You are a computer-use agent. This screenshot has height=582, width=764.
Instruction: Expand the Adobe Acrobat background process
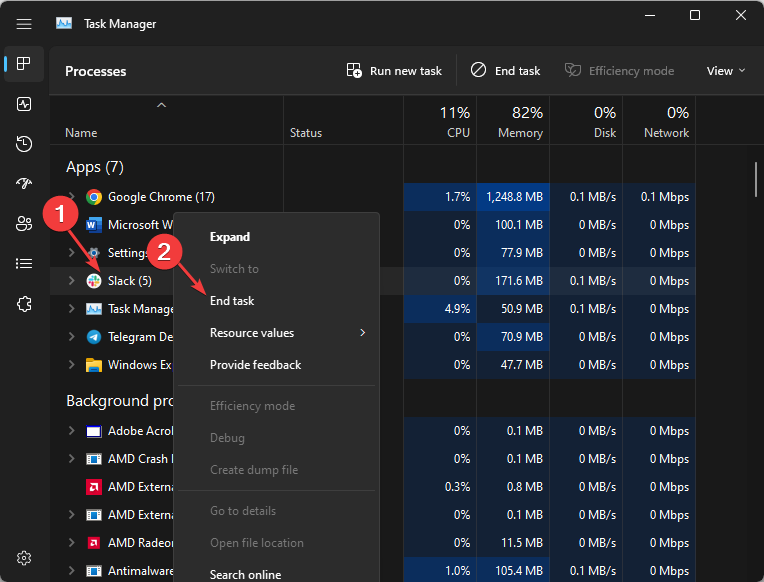[72, 430]
